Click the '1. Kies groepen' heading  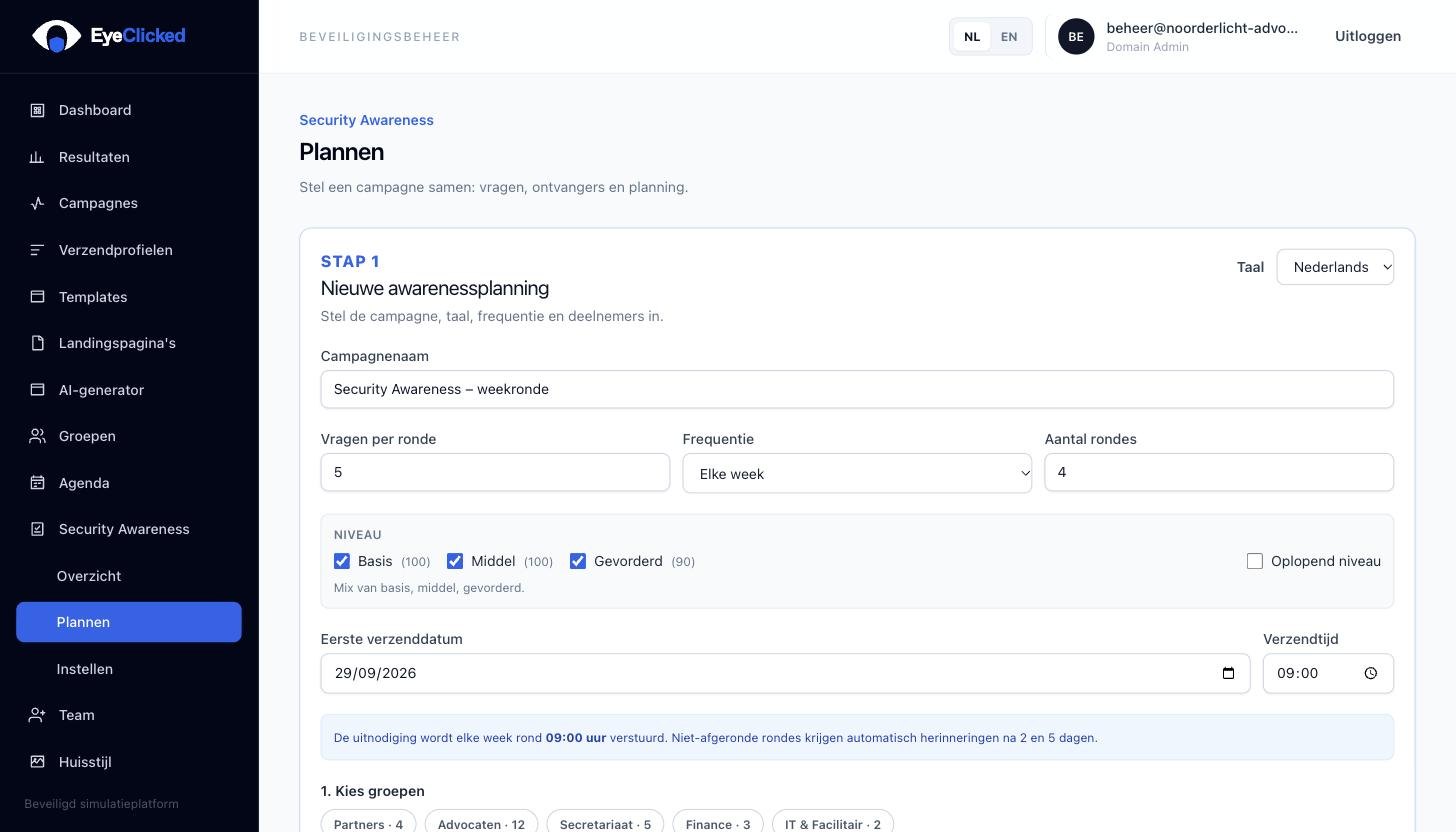[x=372, y=791]
